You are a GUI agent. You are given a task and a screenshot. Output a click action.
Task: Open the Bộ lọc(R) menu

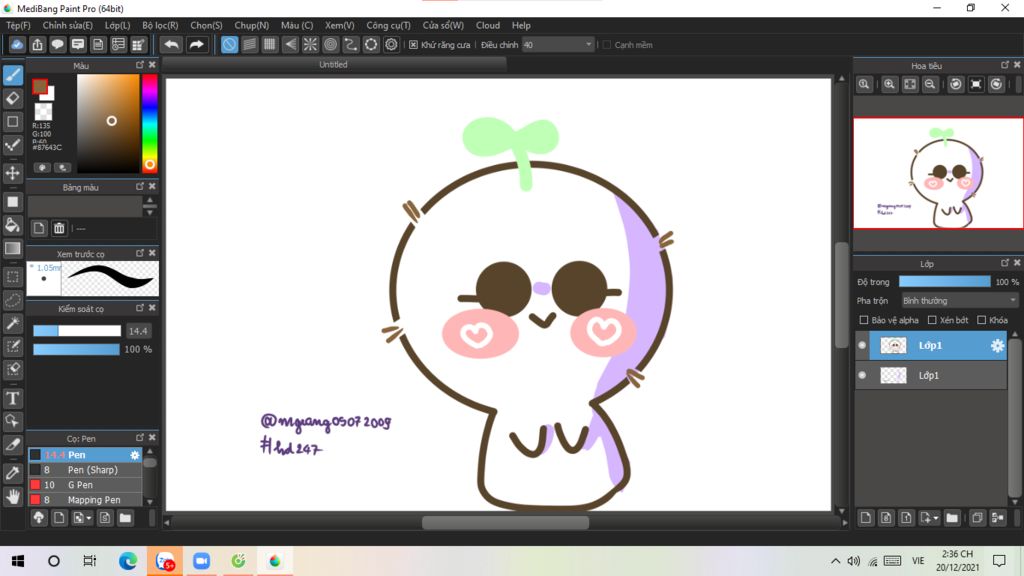tap(160, 25)
